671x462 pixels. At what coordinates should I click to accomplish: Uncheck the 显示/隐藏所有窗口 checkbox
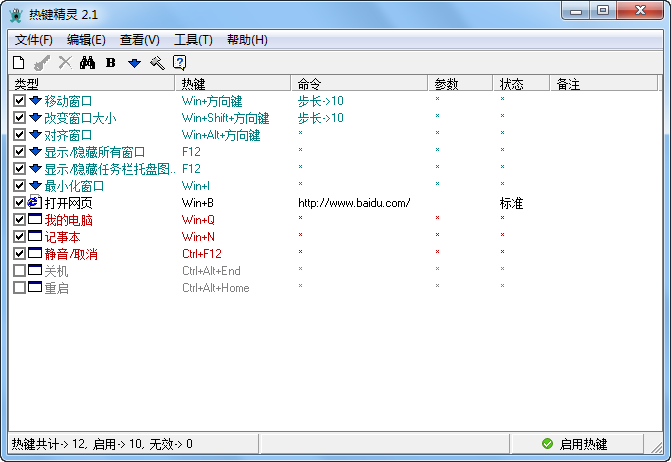19,151
